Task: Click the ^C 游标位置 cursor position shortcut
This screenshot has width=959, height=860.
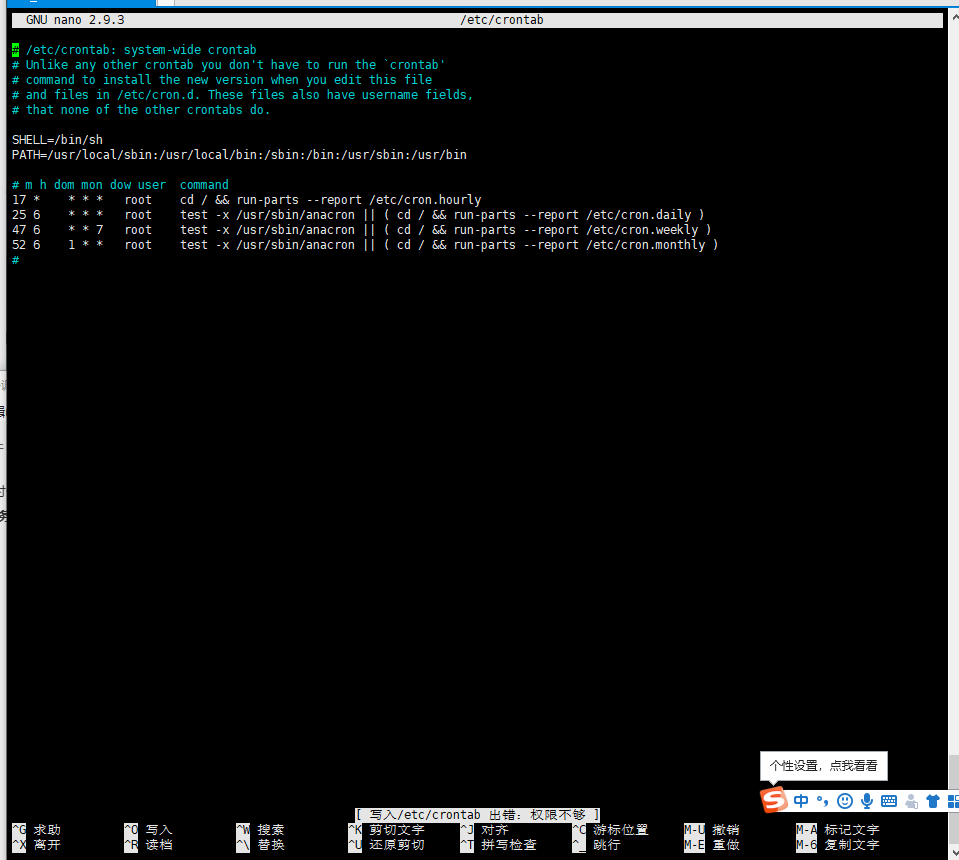Action: (x=610, y=829)
